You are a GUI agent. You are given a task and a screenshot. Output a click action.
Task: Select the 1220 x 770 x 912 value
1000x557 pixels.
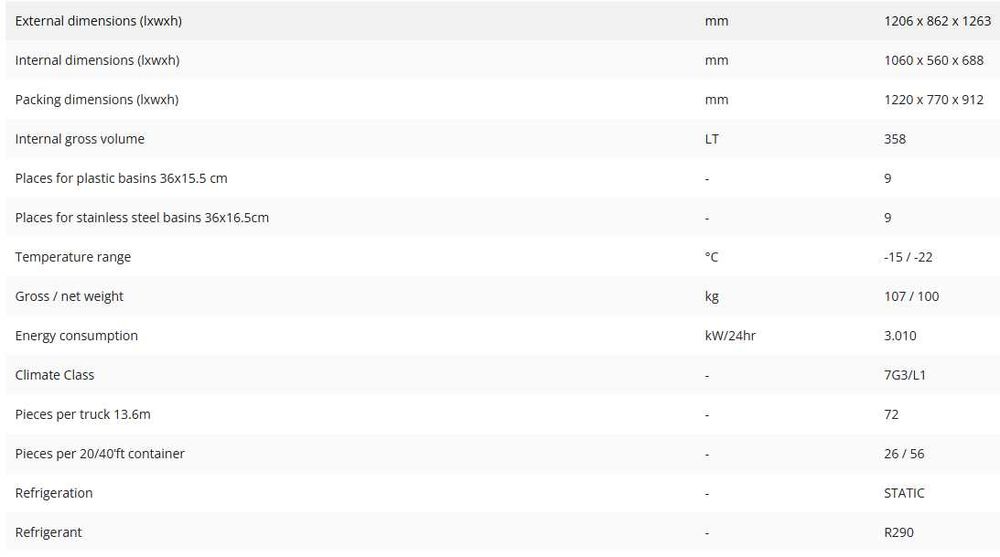(x=934, y=100)
